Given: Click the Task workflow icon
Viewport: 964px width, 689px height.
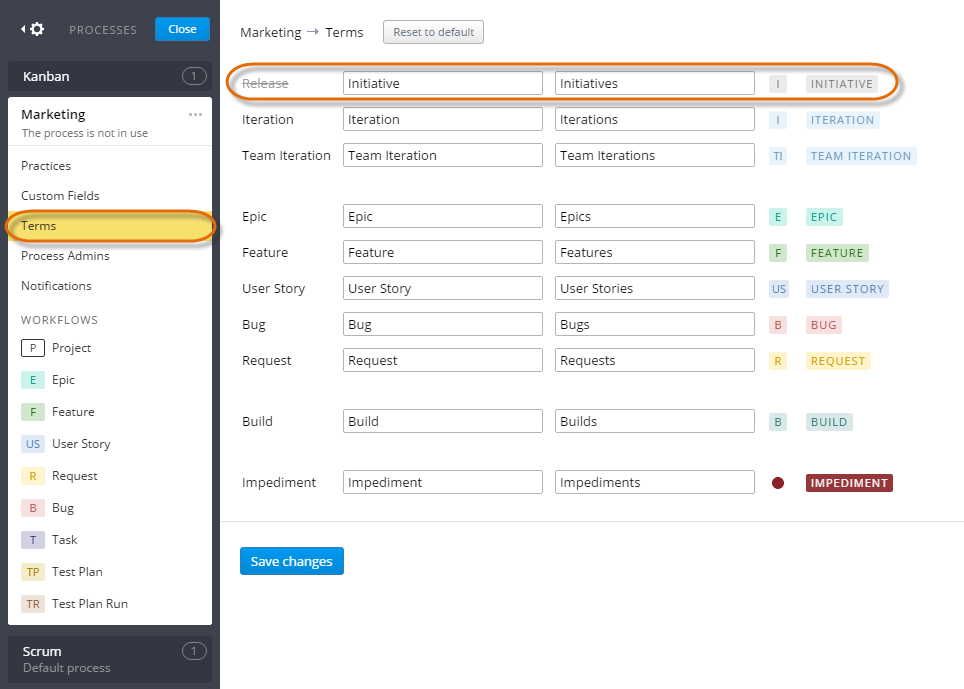Looking at the screenshot, I should 31,539.
